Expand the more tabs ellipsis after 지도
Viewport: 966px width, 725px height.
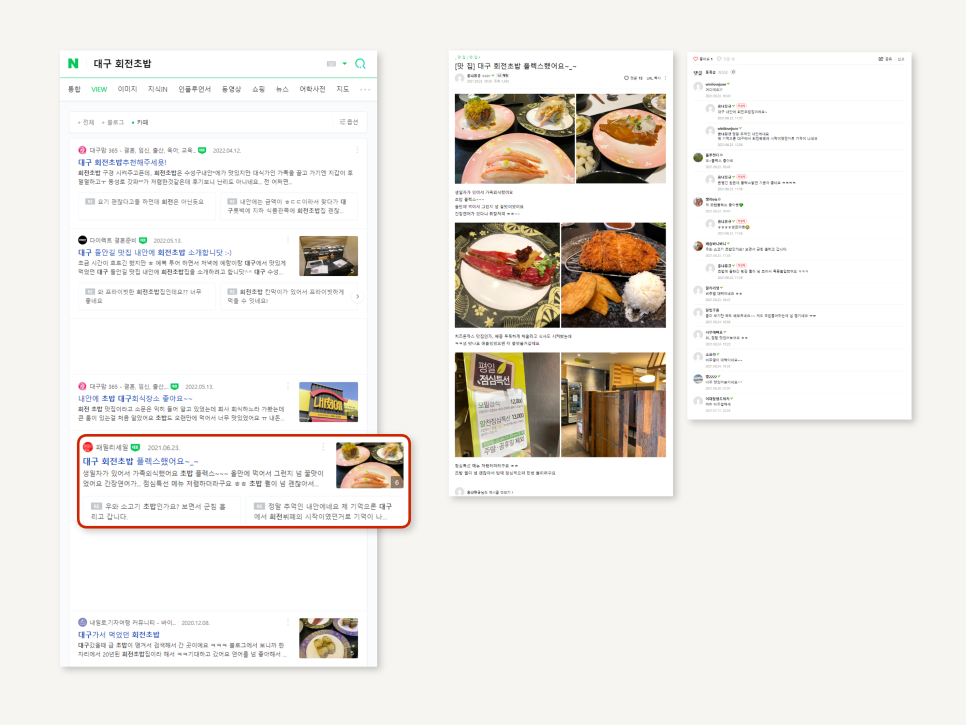pos(365,90)
